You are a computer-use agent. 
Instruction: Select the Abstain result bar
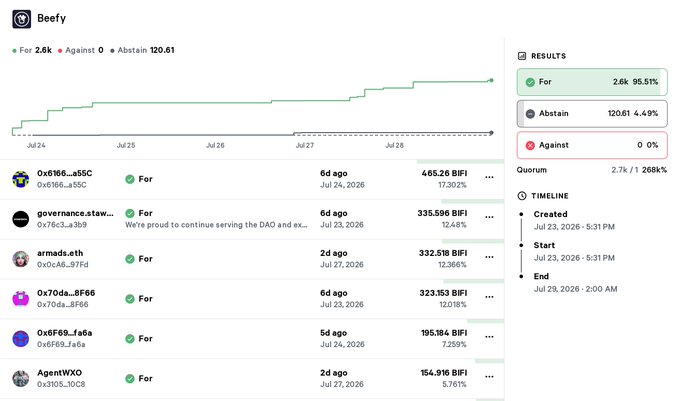pyautogui.click(x=592, y=114)
